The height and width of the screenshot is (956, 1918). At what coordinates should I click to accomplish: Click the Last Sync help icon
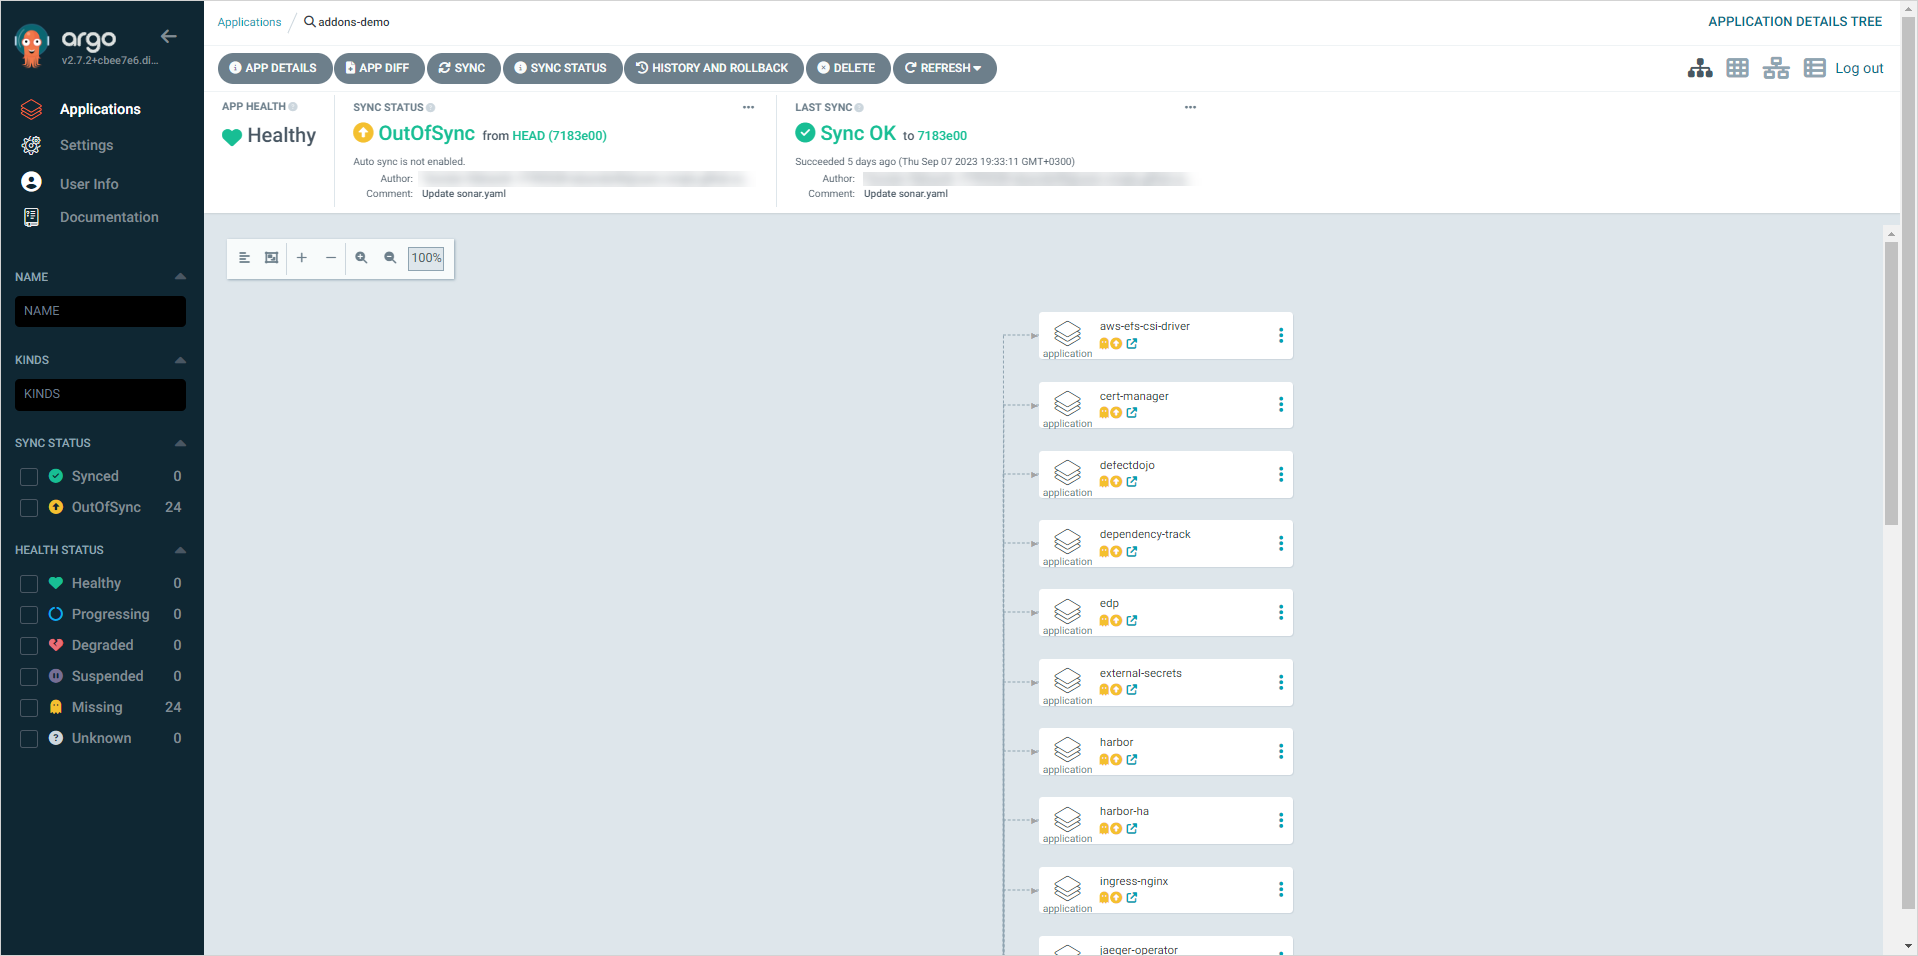(x=859, y=107)
